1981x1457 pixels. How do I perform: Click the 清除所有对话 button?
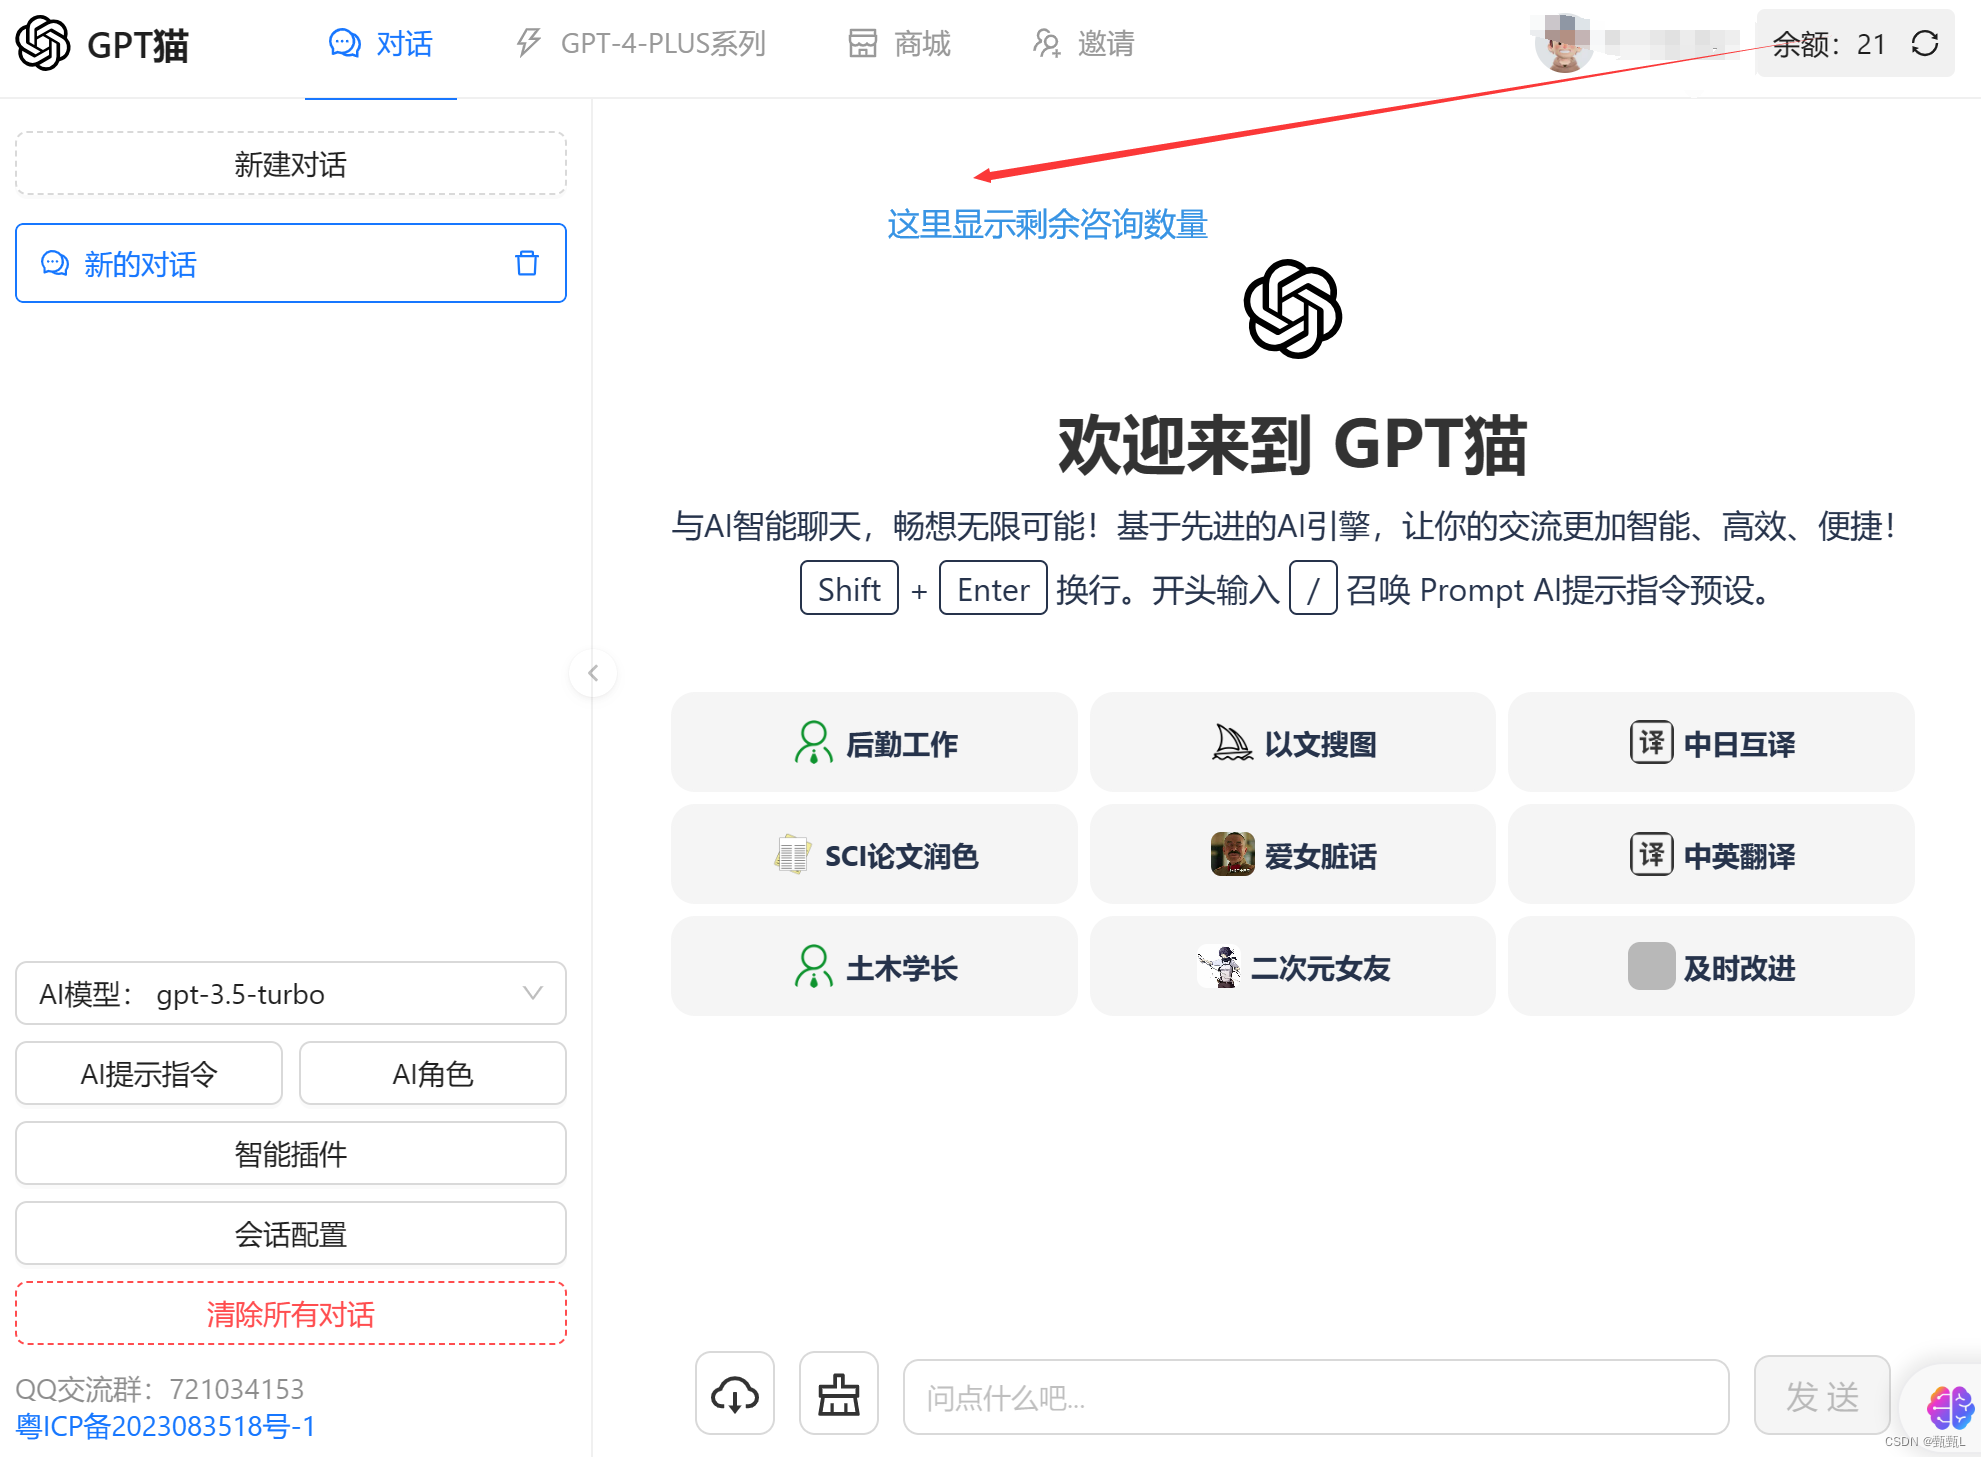tap(290, 1314)
